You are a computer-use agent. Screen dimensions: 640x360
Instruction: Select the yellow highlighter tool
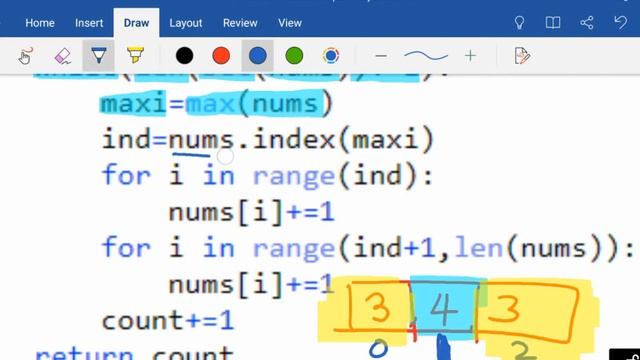(135, 56)
